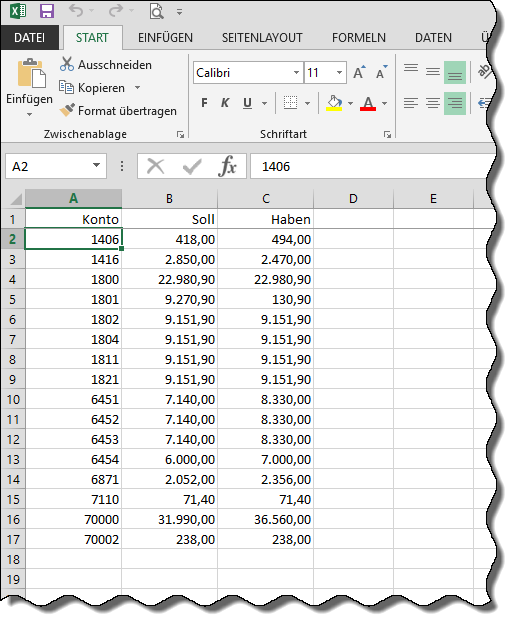Click the increase font size icon
The height and width of the screenshot is (622, 513).
click(359, 72)
